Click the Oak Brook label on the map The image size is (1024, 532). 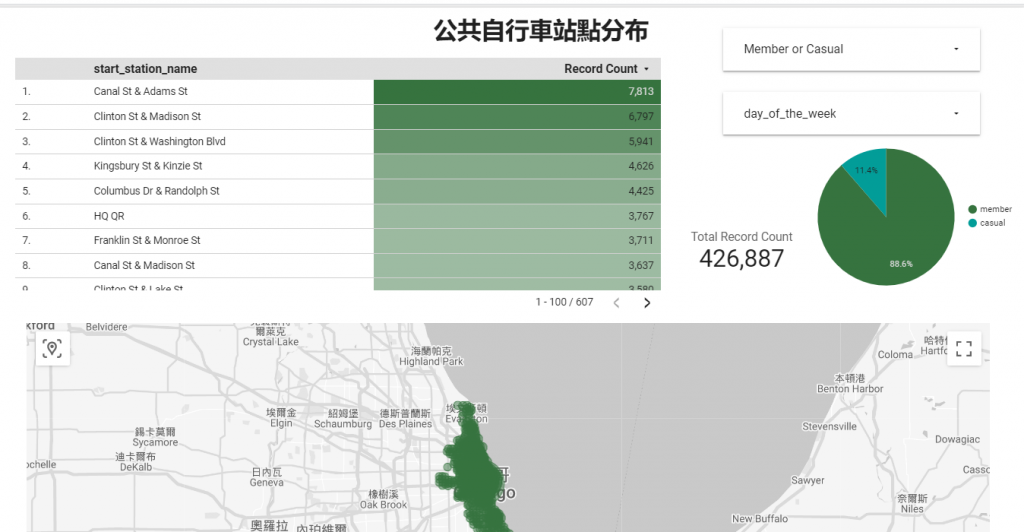pos(383,505)
